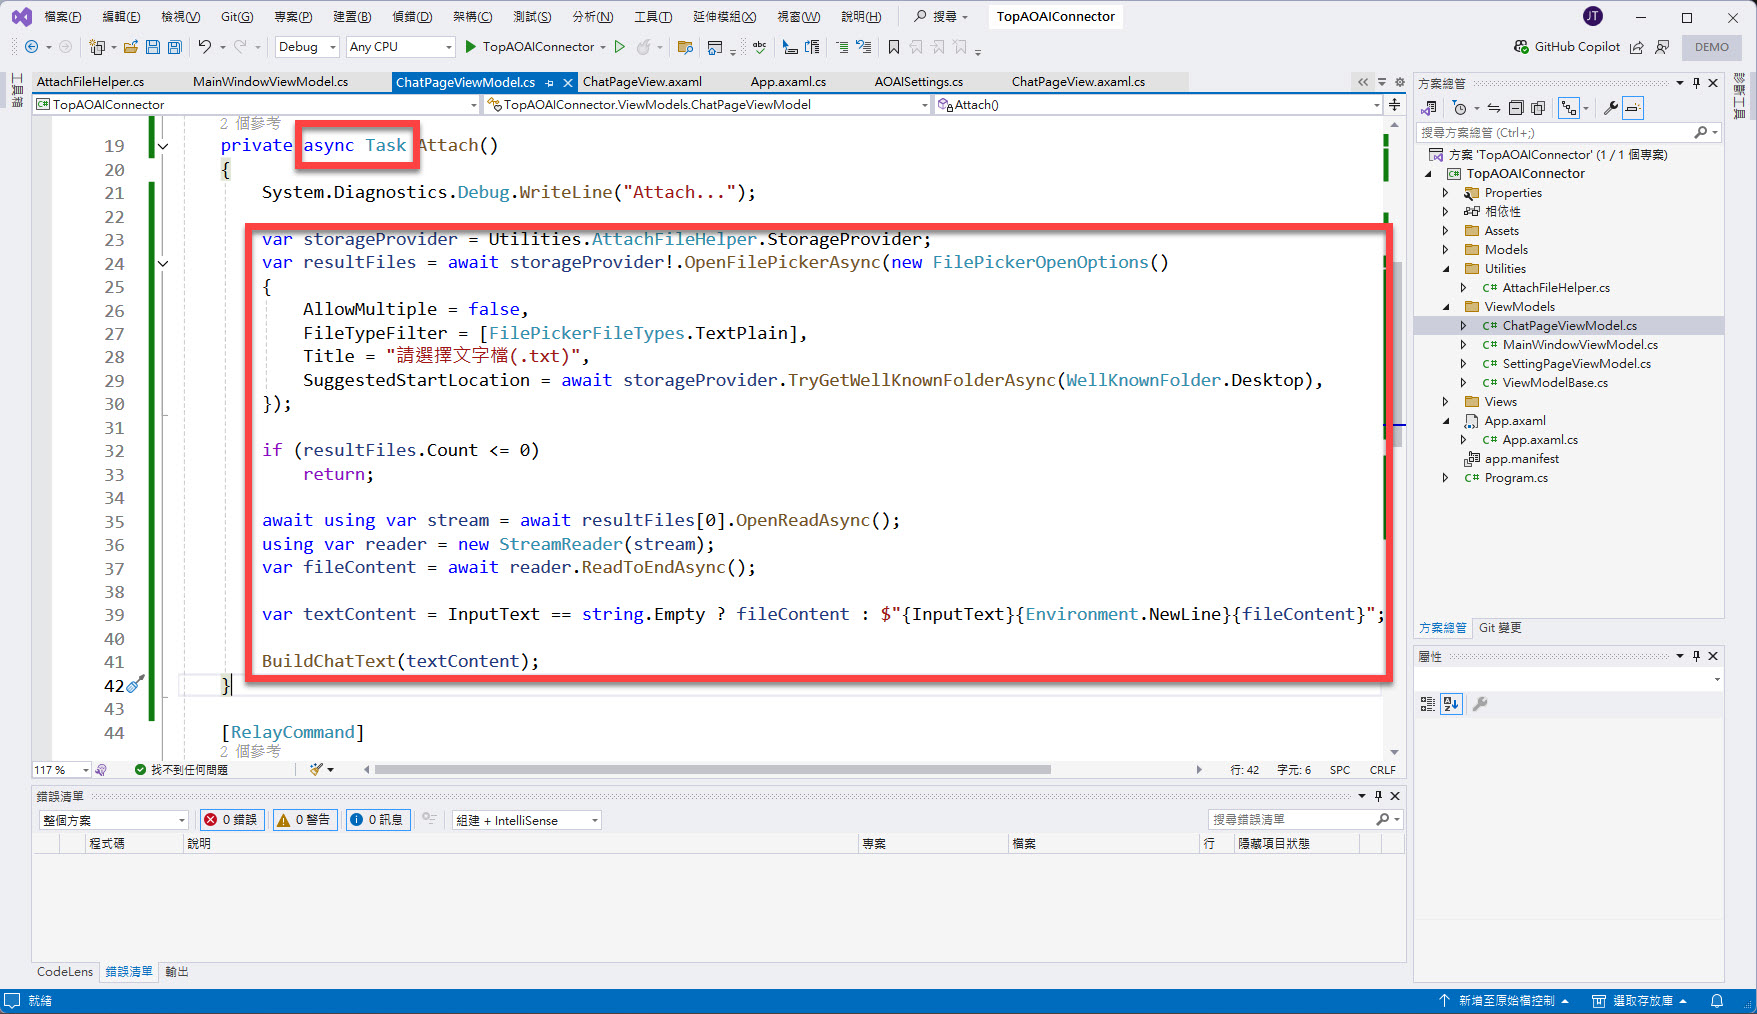
Task: Switch to AttachFileHelper.cs tab
Action: point(90,82)
